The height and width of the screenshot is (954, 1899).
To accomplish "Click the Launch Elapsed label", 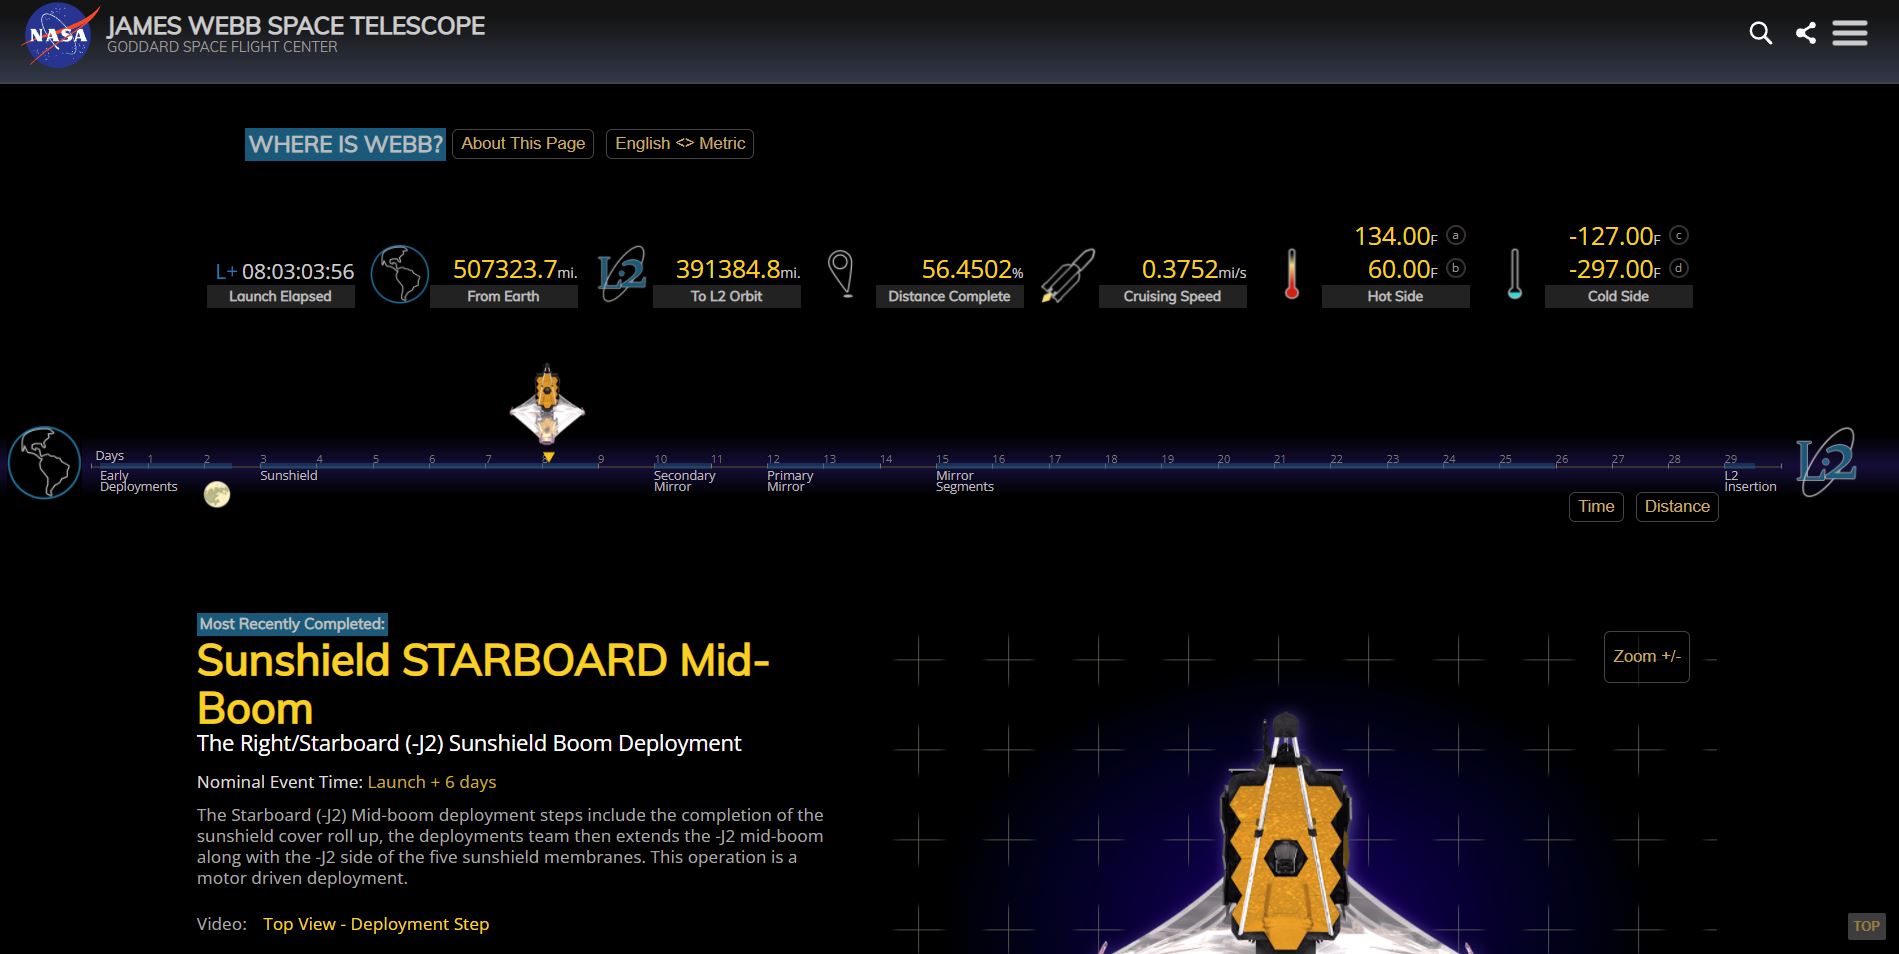I will coord(280,296).
